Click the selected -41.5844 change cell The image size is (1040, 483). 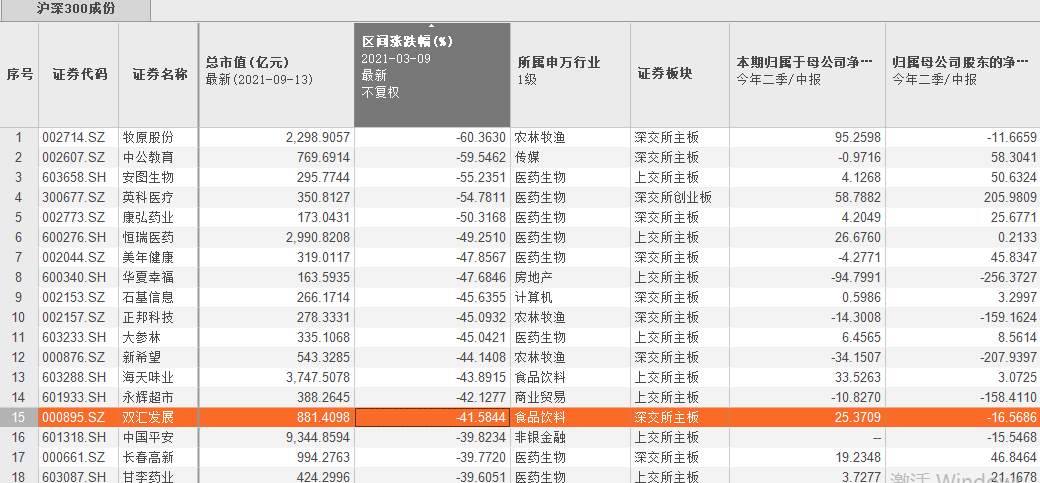pos(432,417)
